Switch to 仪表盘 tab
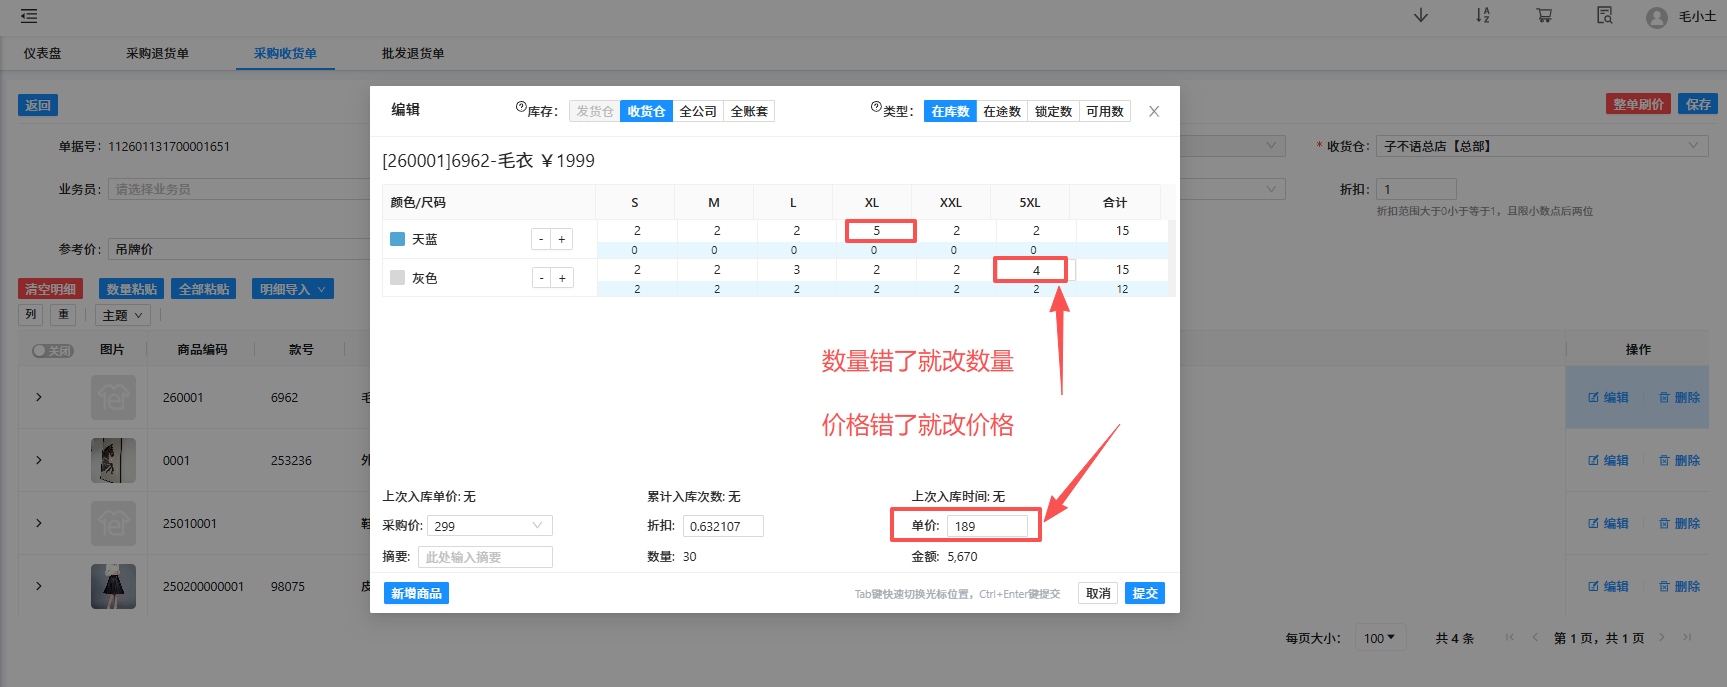This screenshot has height=687, width=1727. pos(43,53)
